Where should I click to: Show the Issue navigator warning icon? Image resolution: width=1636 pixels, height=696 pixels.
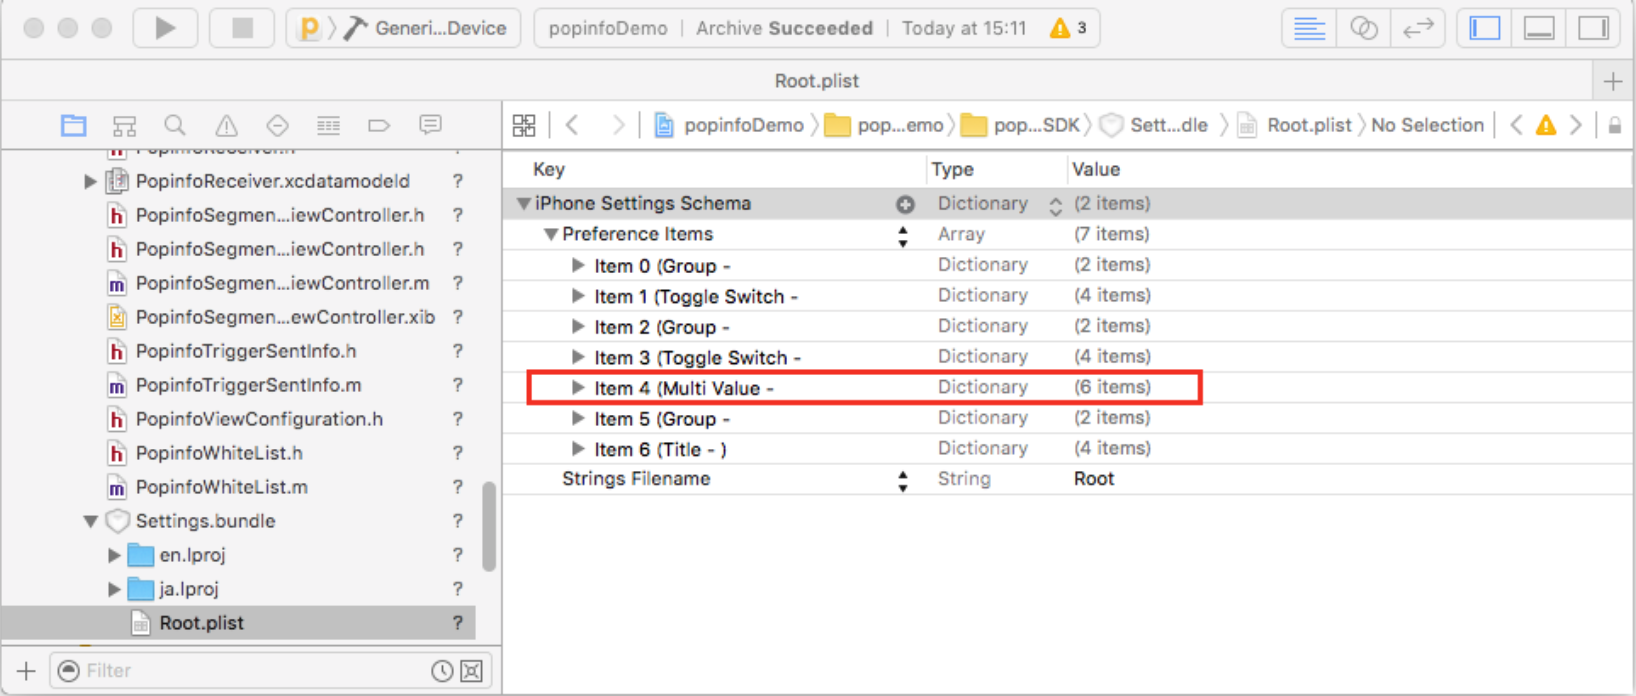[x=226, y=125]
